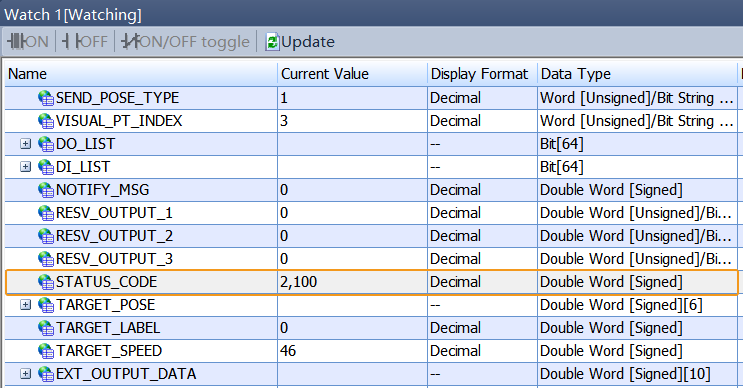Click the OFF contact toolbar button

coord(85,42)
